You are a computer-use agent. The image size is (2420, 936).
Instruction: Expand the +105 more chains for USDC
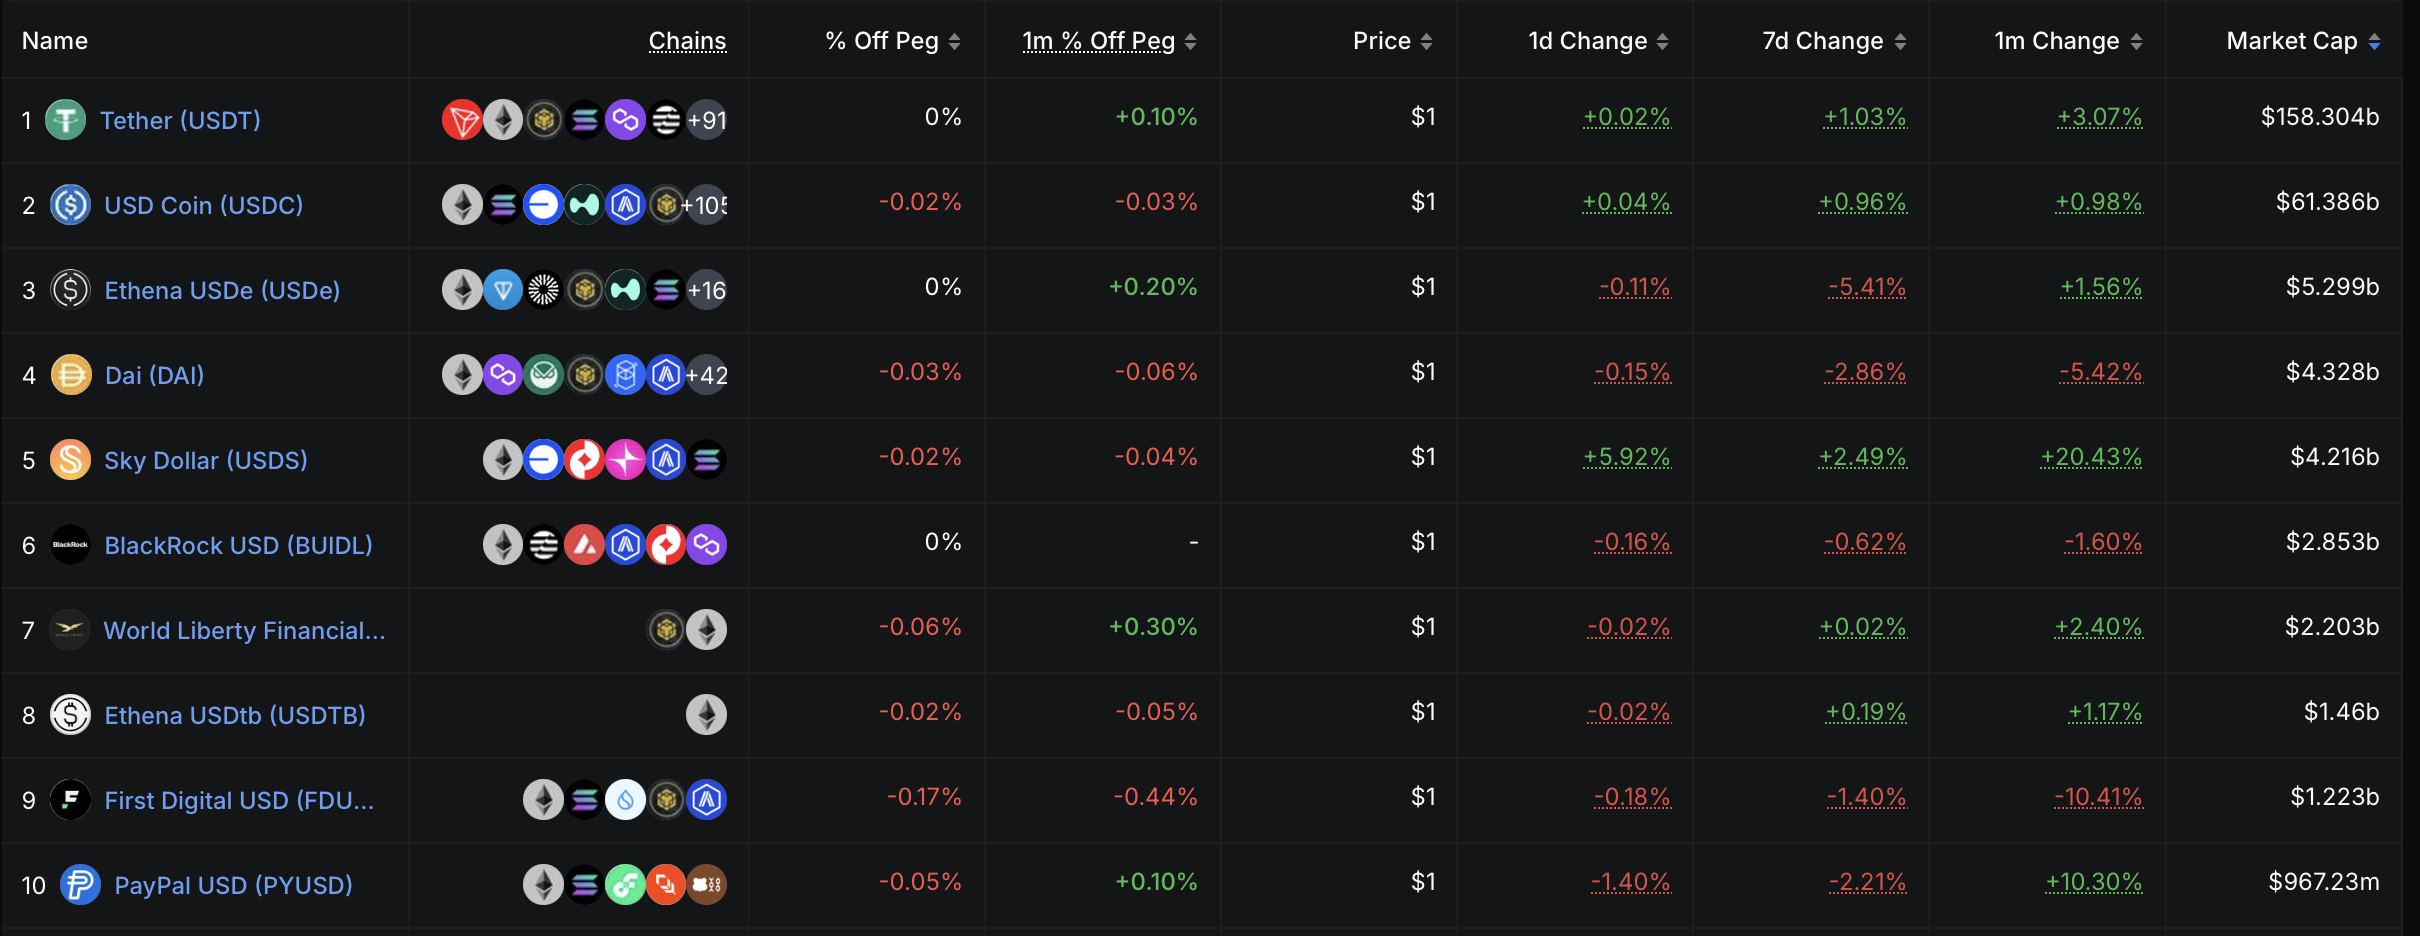(705, 205)
